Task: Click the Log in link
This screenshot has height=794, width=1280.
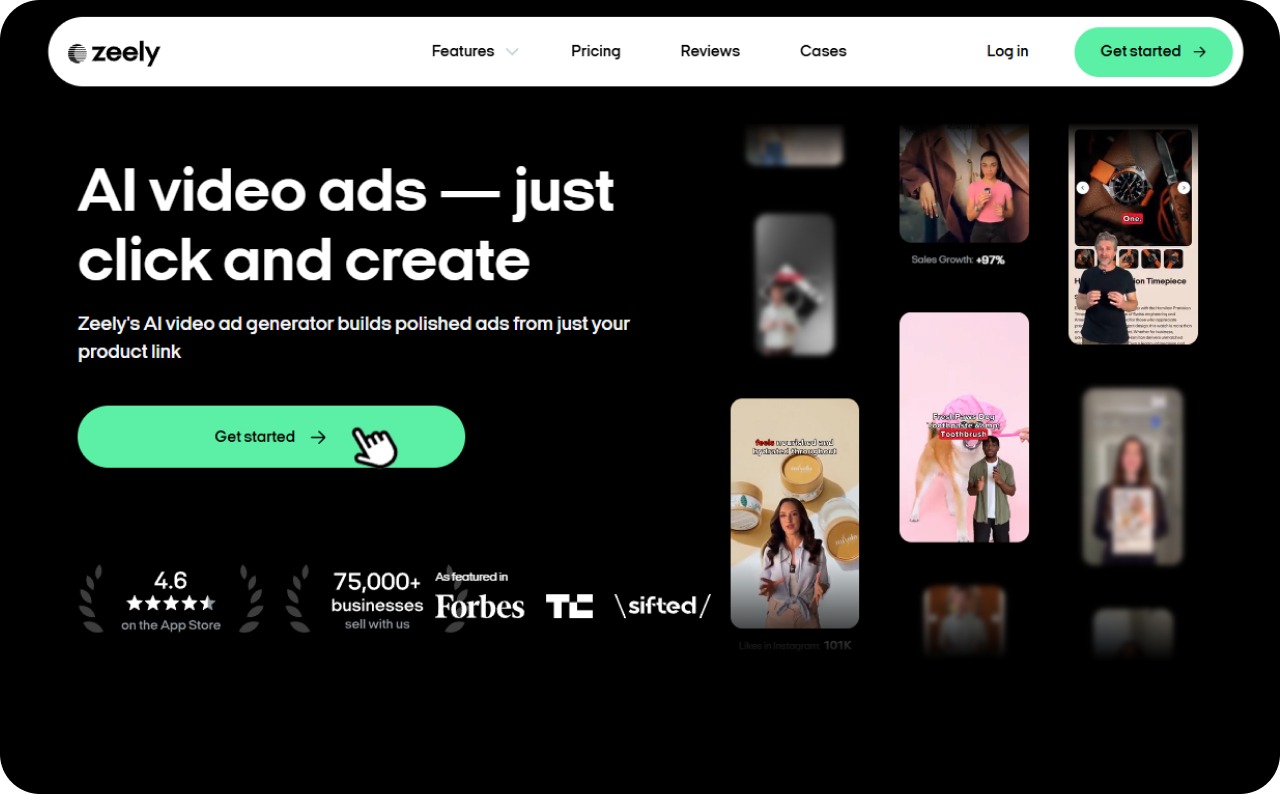Action: pyautogui.click(x=1007, y=51)
